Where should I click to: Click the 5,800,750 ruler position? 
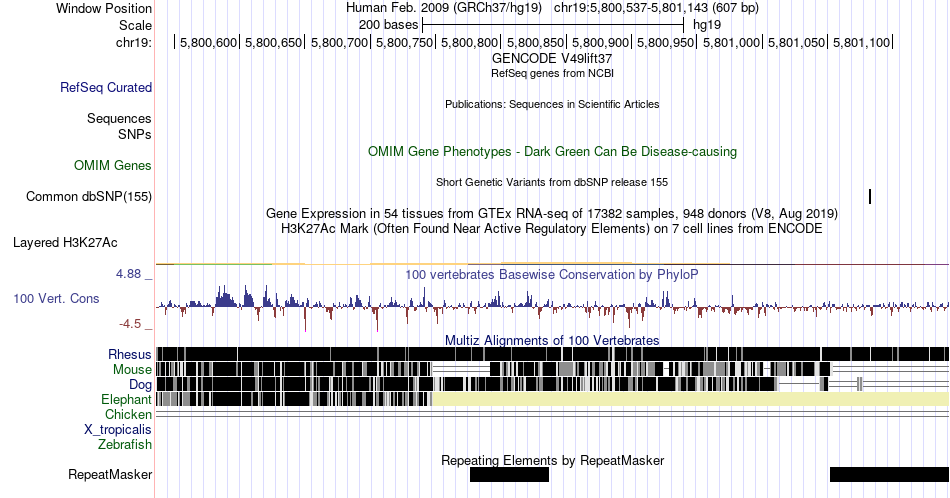404,42
